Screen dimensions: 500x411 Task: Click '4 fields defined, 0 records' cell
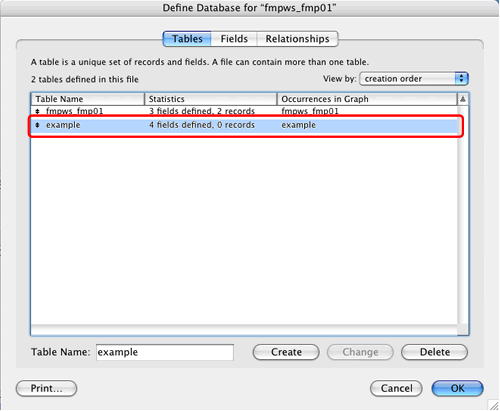click(202, 125)
